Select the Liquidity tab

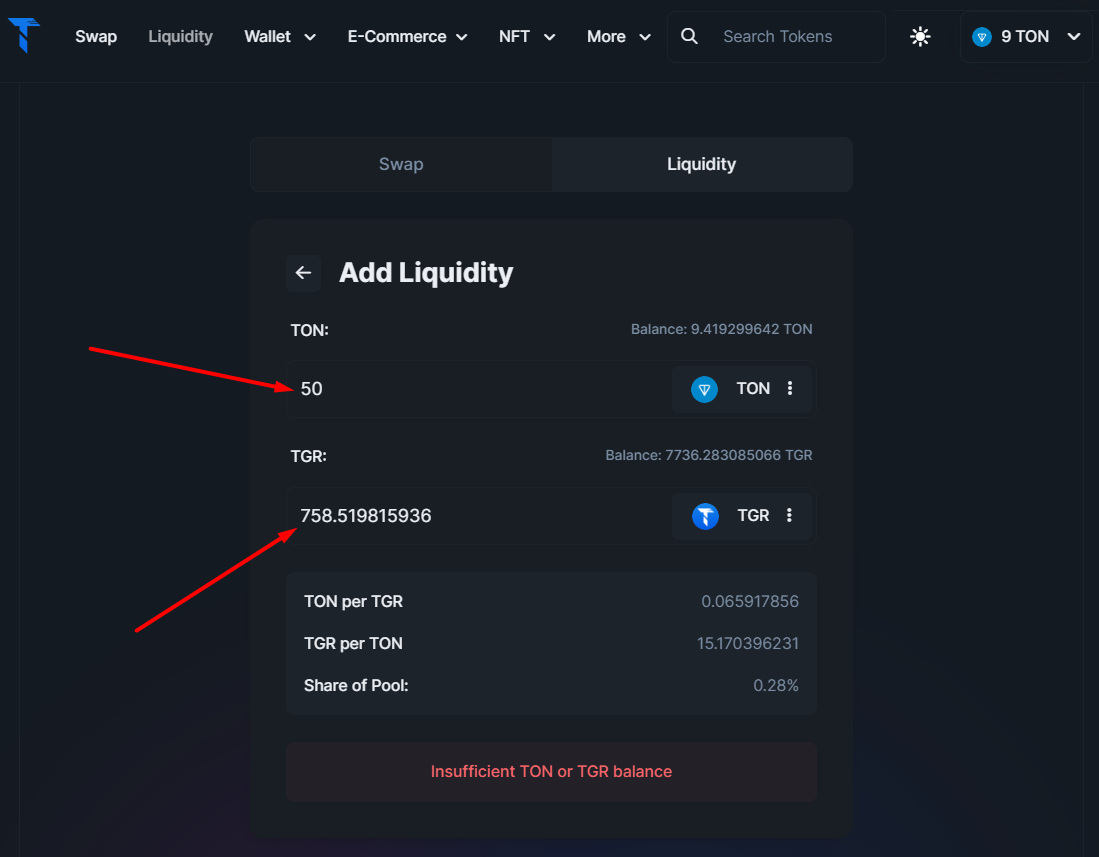tap(701, 164)
